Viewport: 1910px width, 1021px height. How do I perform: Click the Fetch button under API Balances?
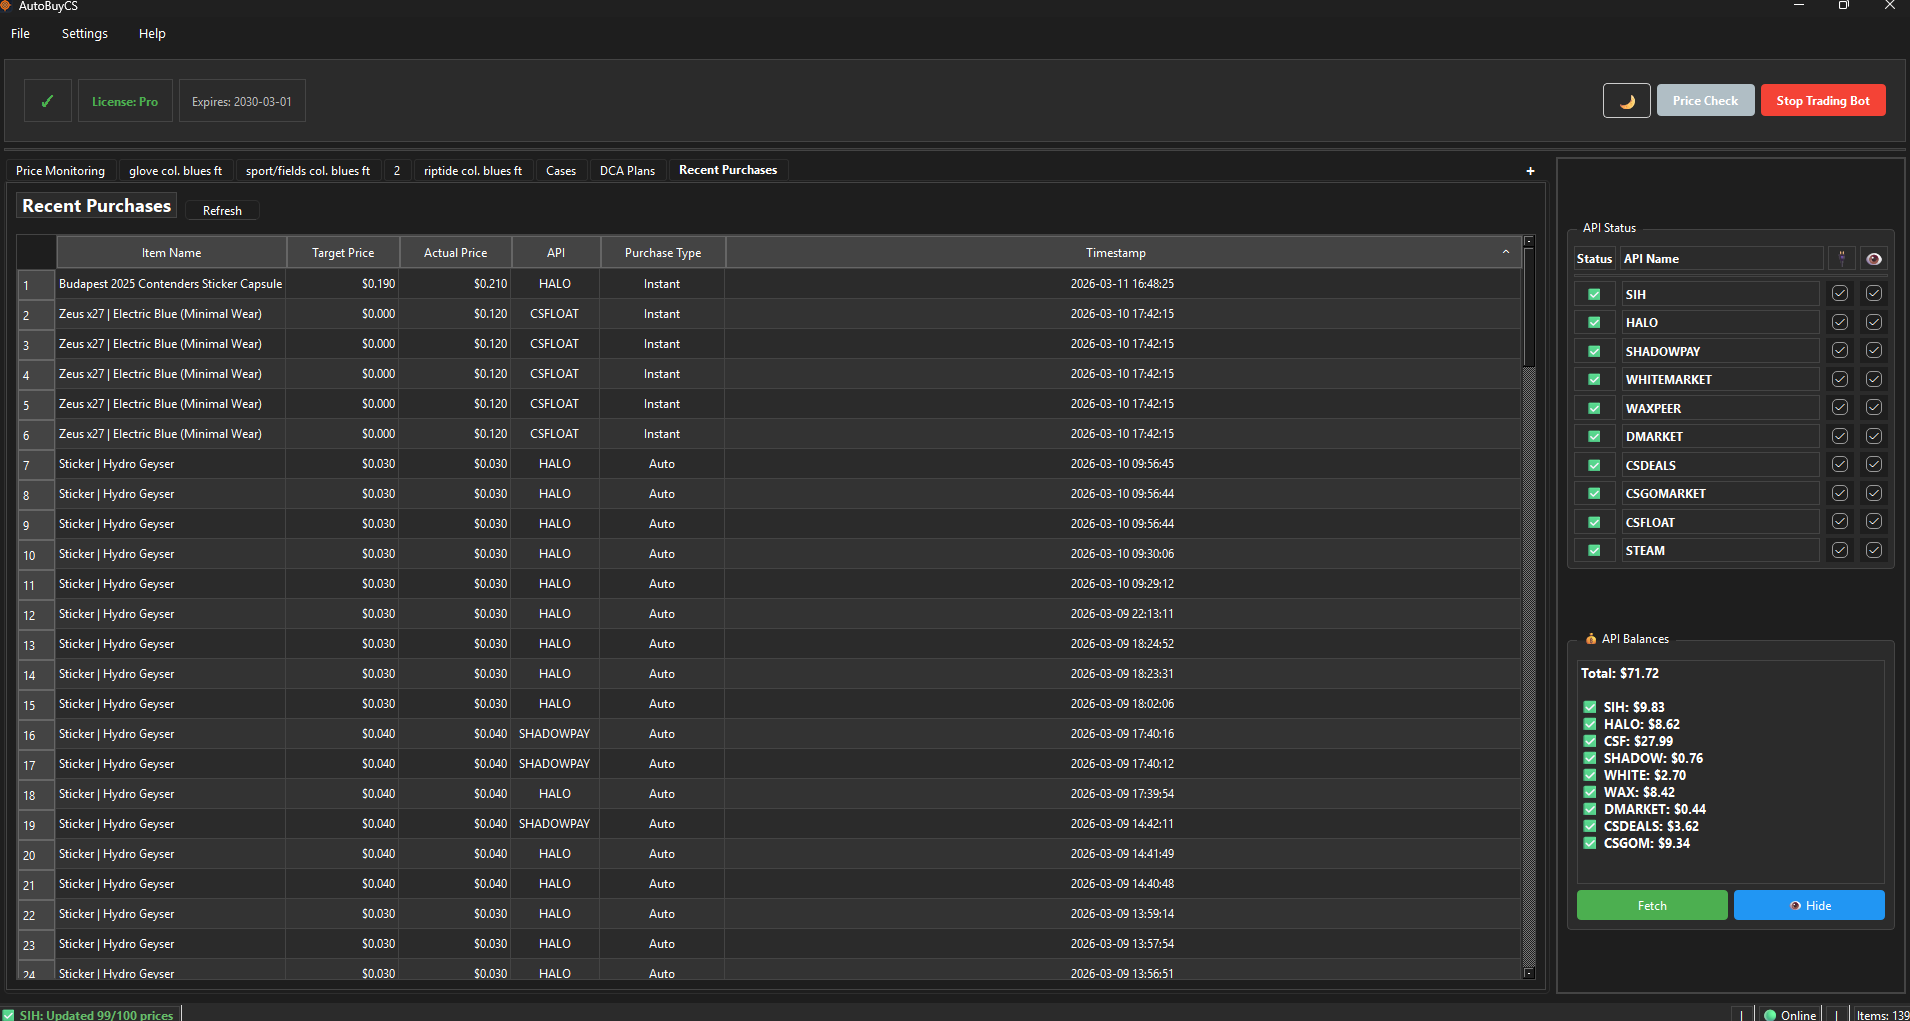click(1651, 905)
